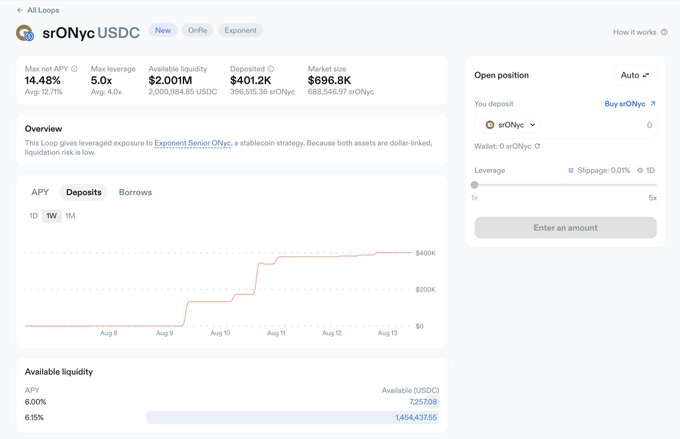
Task: Click the Slippage: 0.01% setting
Action: tap(603, 170)
